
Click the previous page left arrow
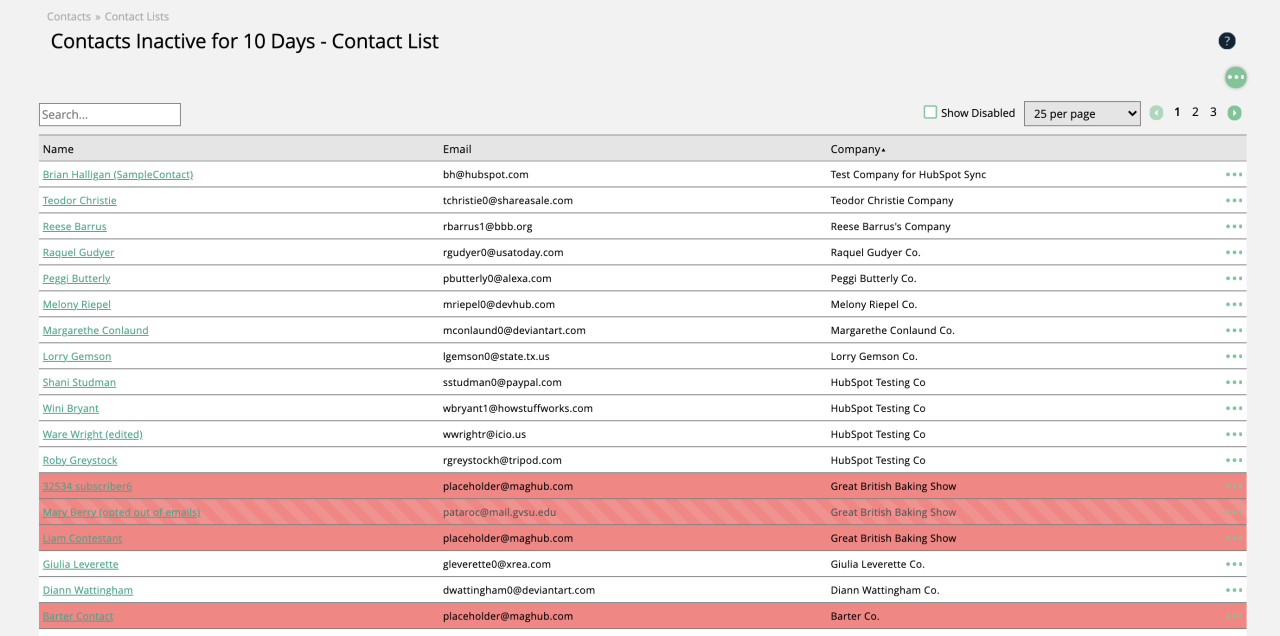pos(1156,113)
